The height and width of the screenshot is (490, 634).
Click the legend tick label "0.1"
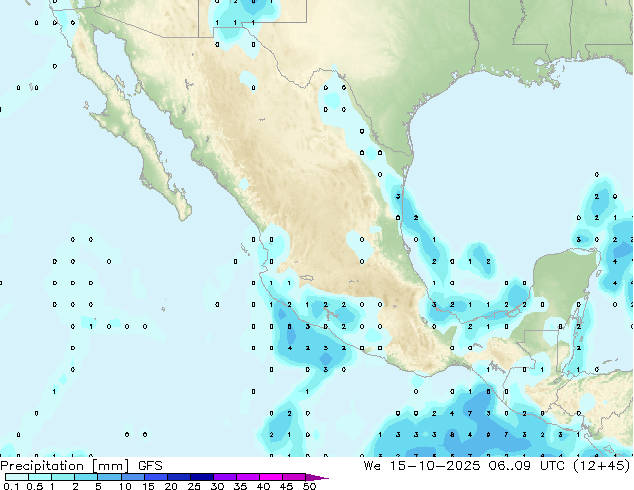coord(11,486)
